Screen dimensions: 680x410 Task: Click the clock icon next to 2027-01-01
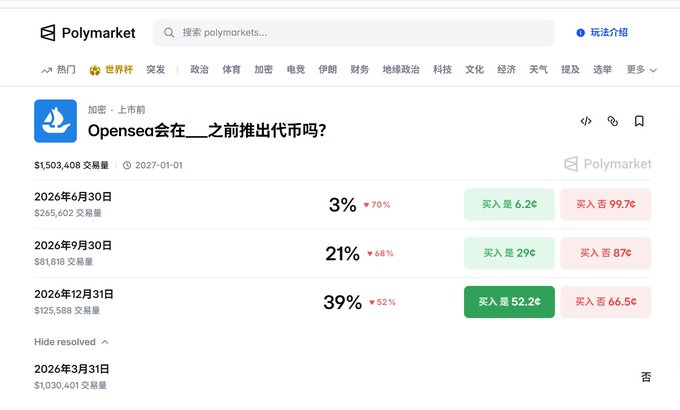(127, 165)
